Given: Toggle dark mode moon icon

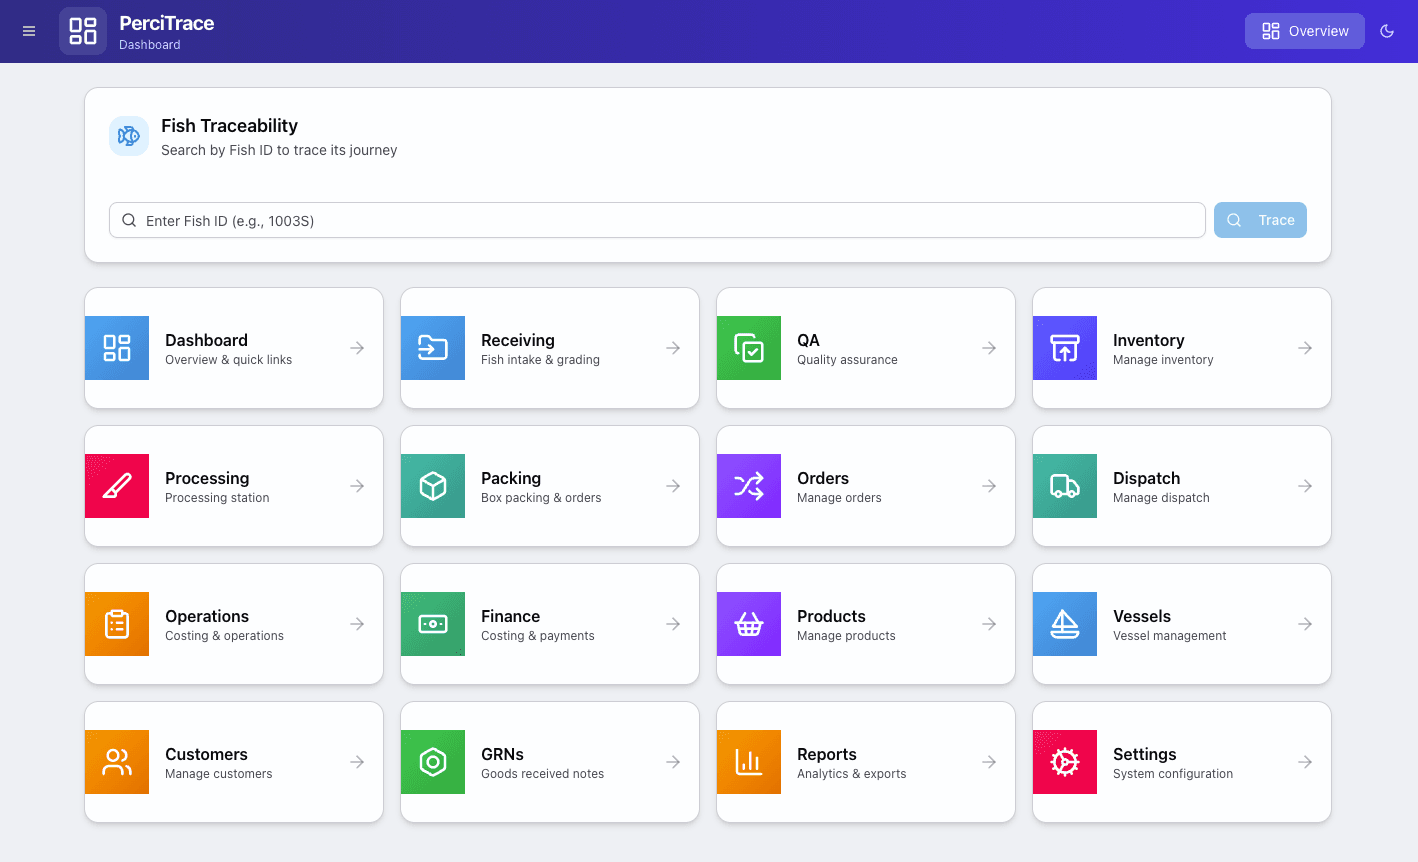Looking at the screenshot, I should [x=1387, y=31].
